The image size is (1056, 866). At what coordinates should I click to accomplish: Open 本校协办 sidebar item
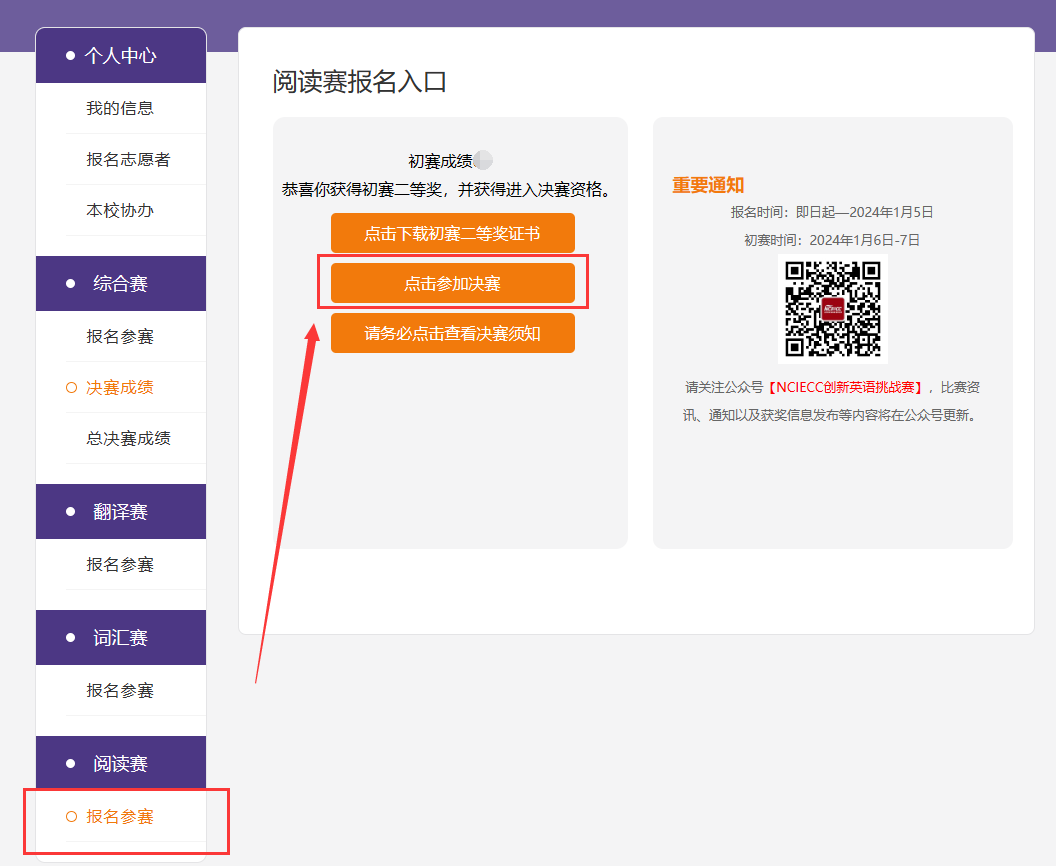pos(120,211)
